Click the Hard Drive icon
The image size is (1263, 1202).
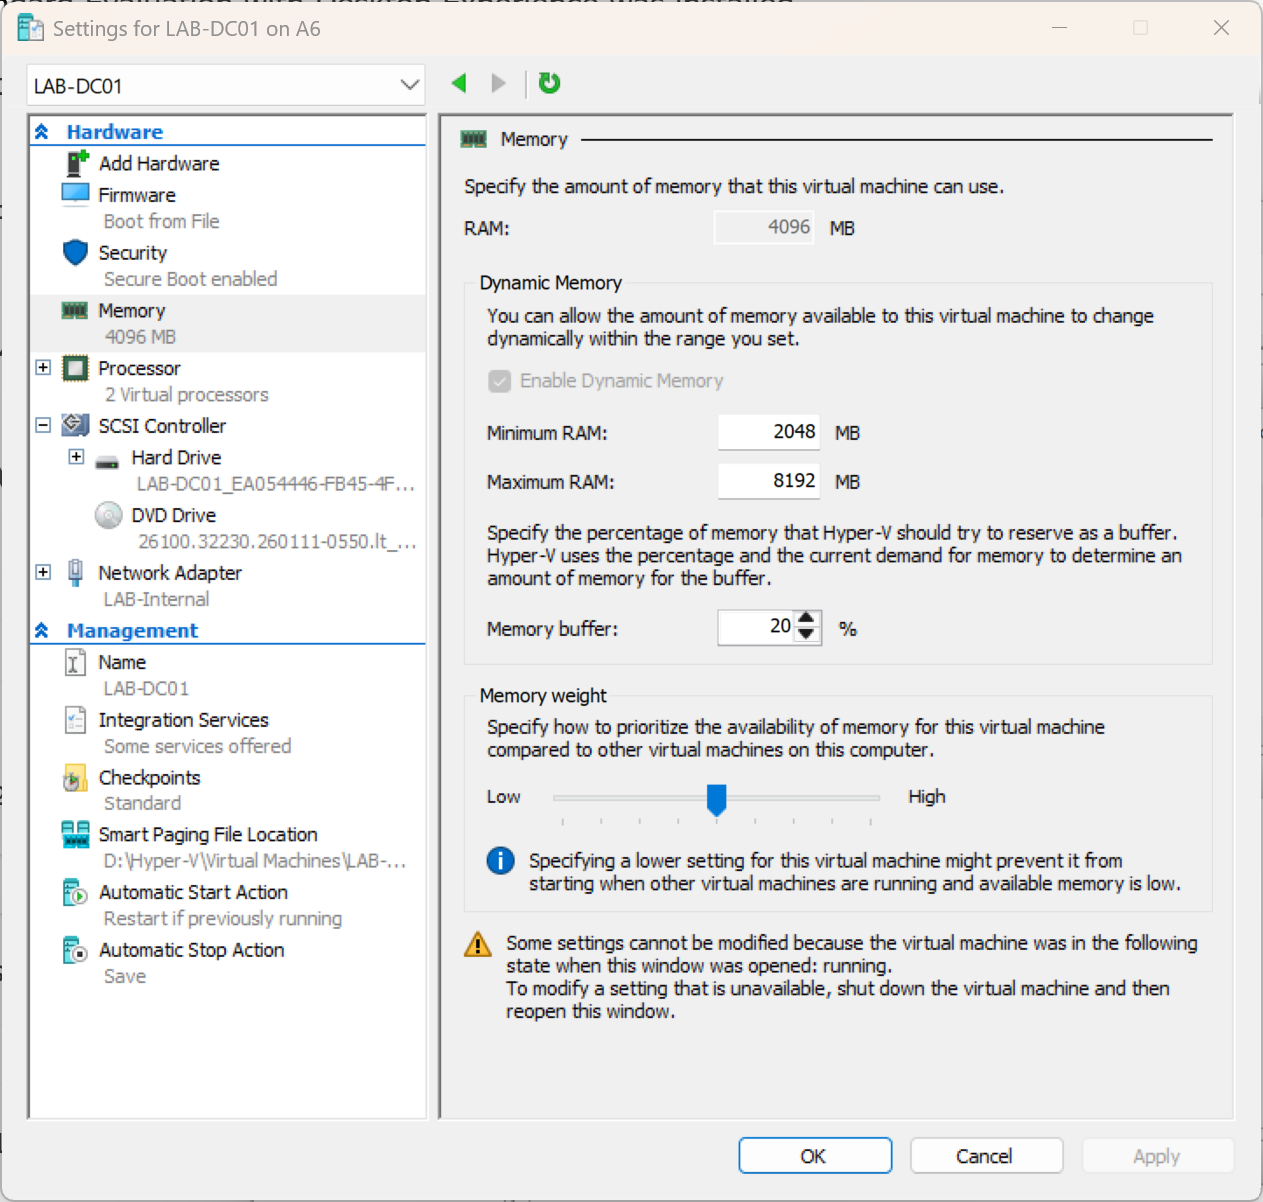click(x=107, y=462)
